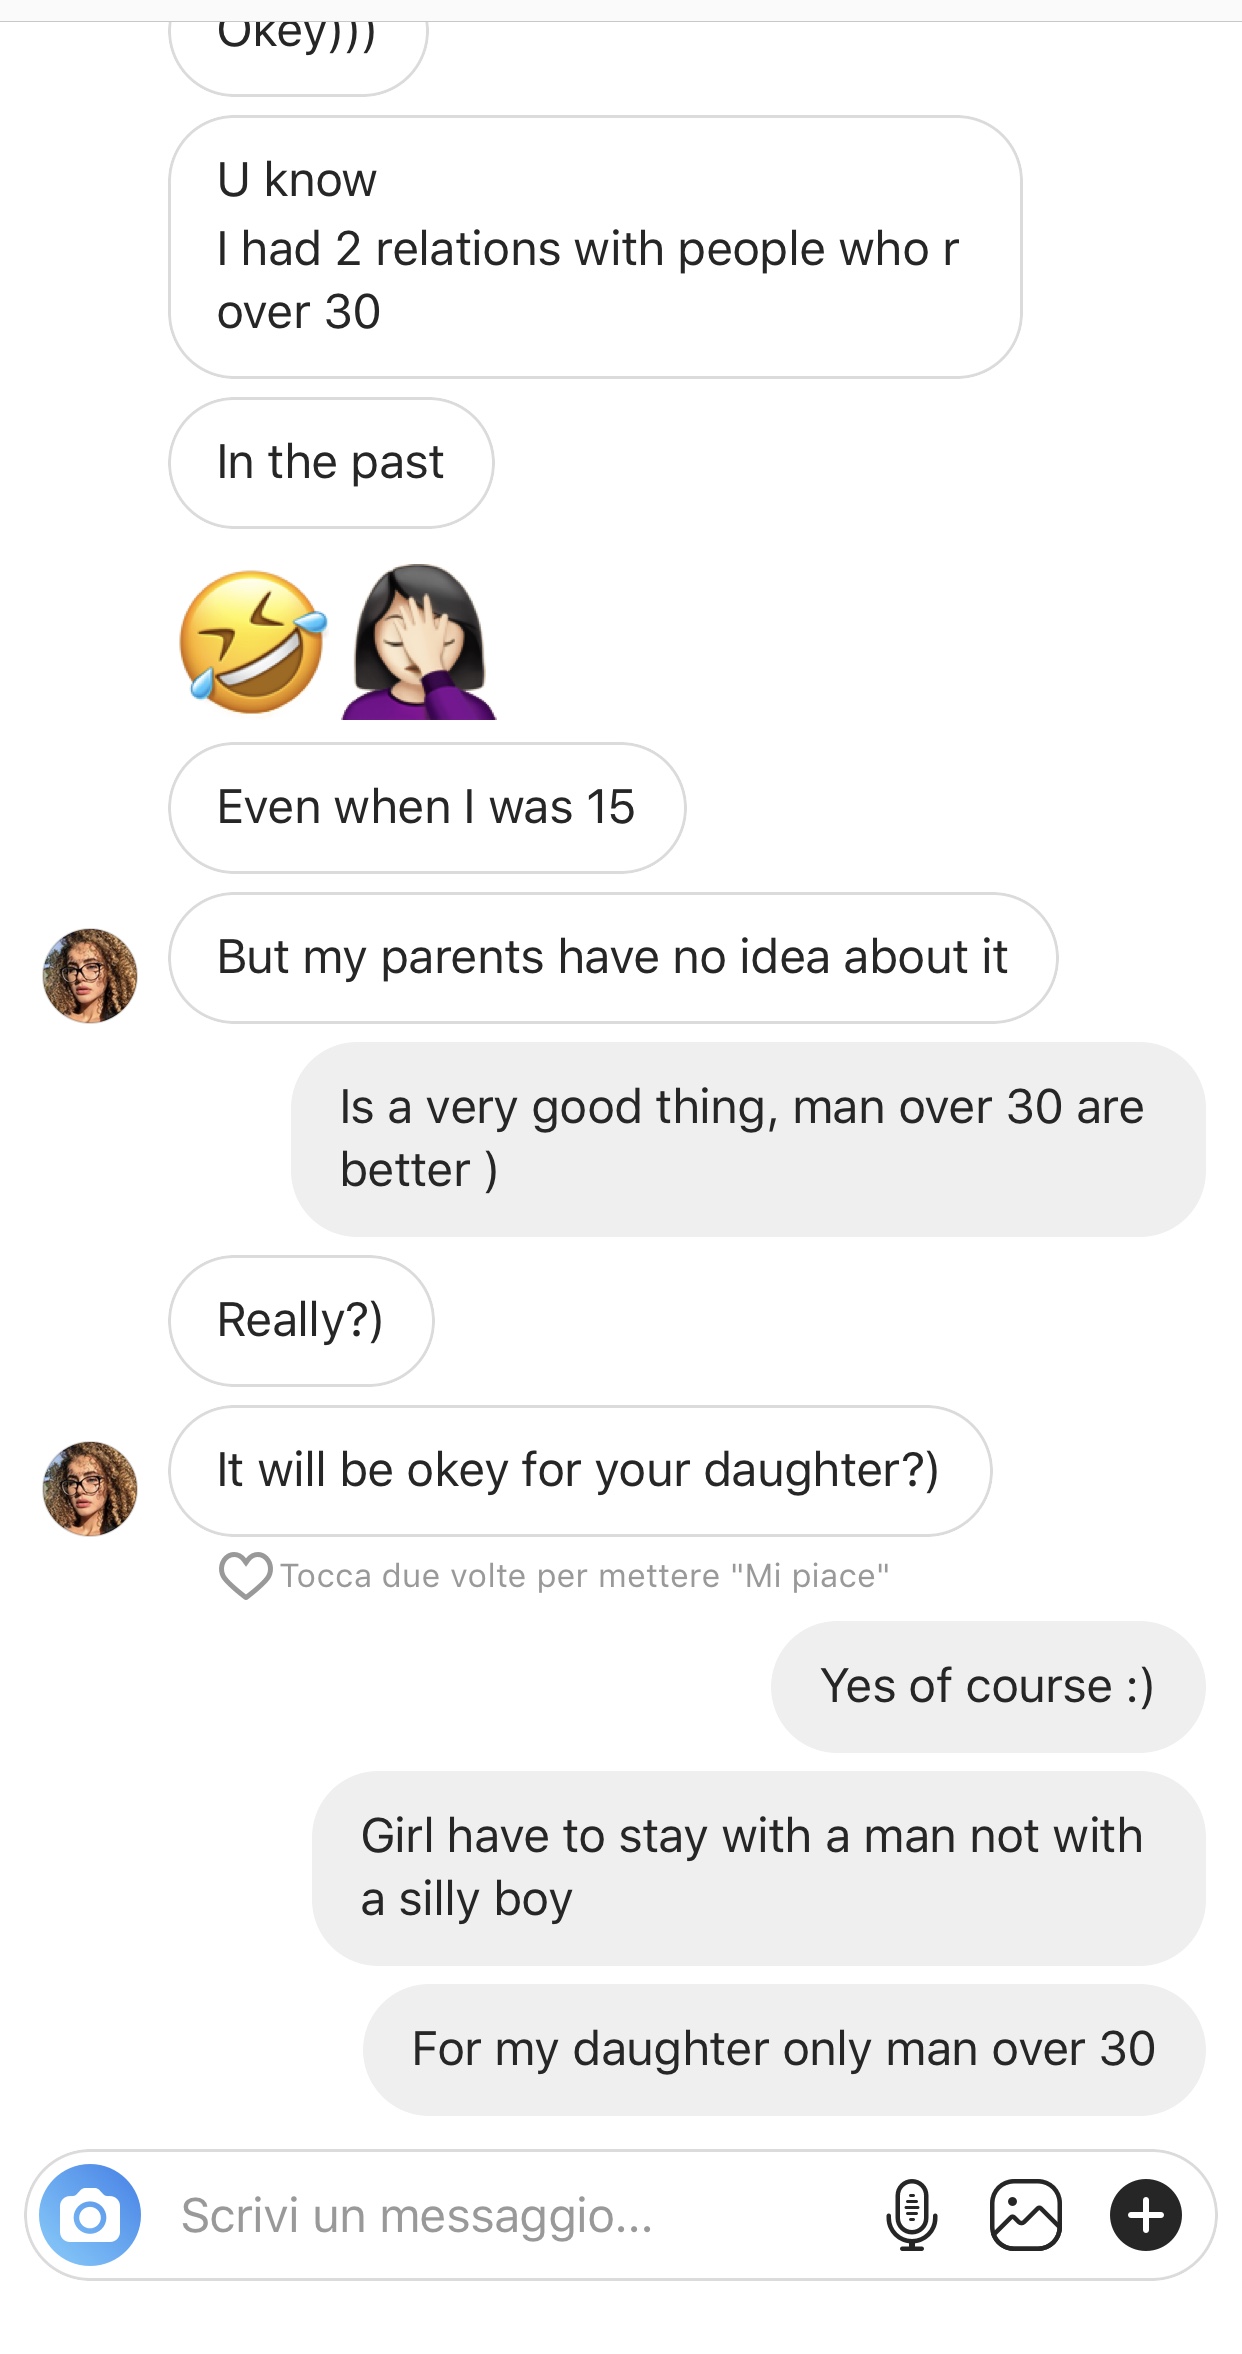Screen dimensions: 1242x2354
Task: Tap the 'Tocca due volte' like hint text
Action: (584, 1576)
